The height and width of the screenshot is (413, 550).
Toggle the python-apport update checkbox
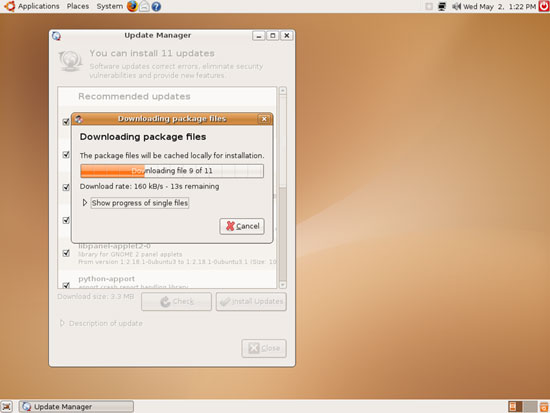[x=66, y=285]
